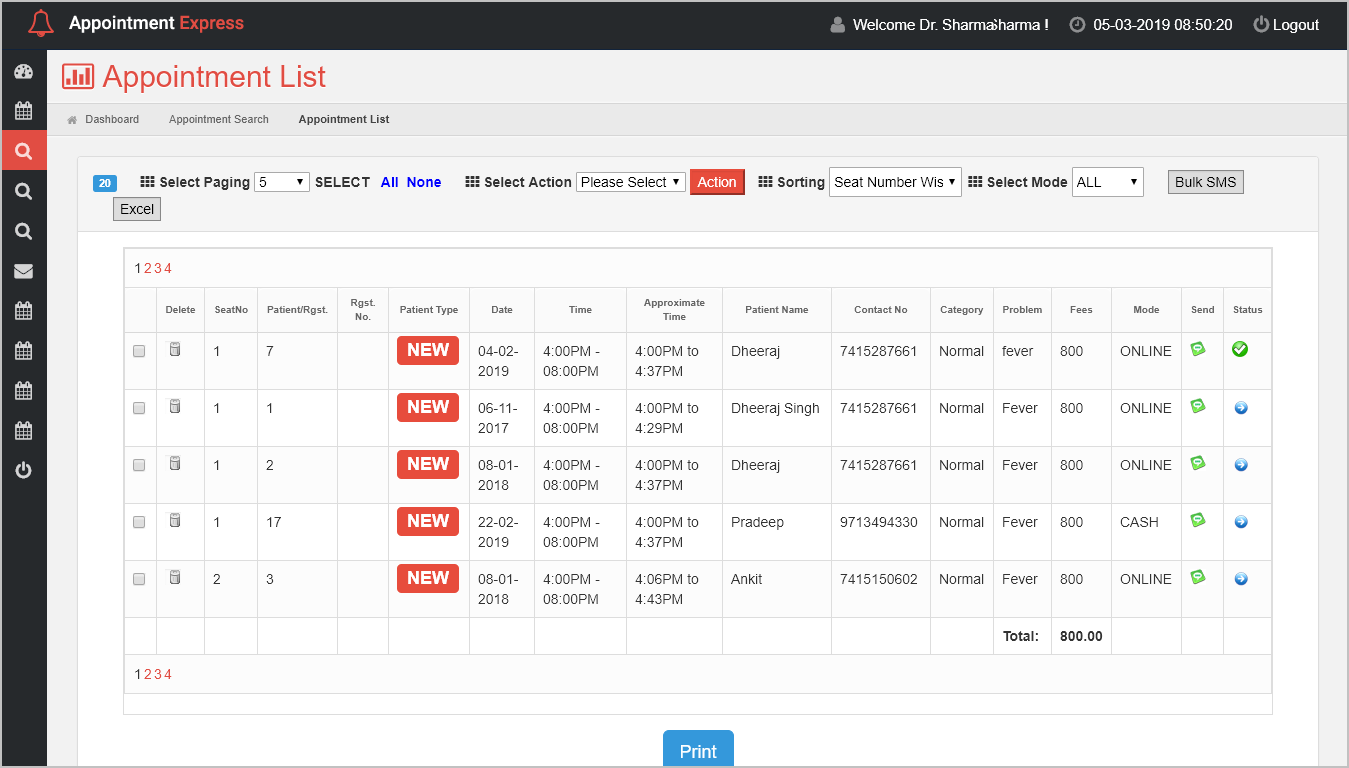Open the Sorting dropdown showing Seat Number
1349x768 pixels.
pos(894,182)
